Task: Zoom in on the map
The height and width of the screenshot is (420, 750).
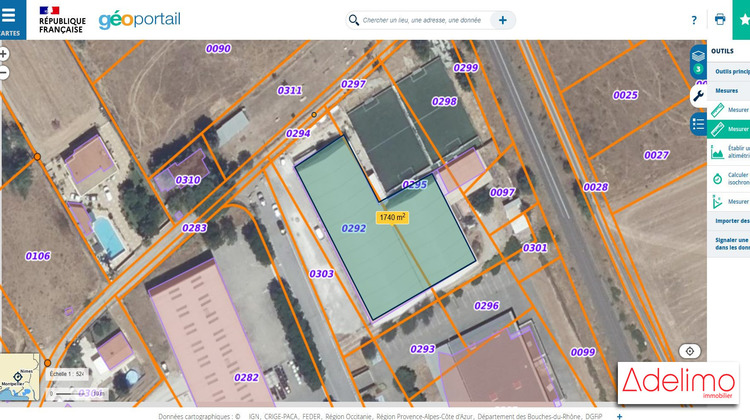Action: (4, 54)
